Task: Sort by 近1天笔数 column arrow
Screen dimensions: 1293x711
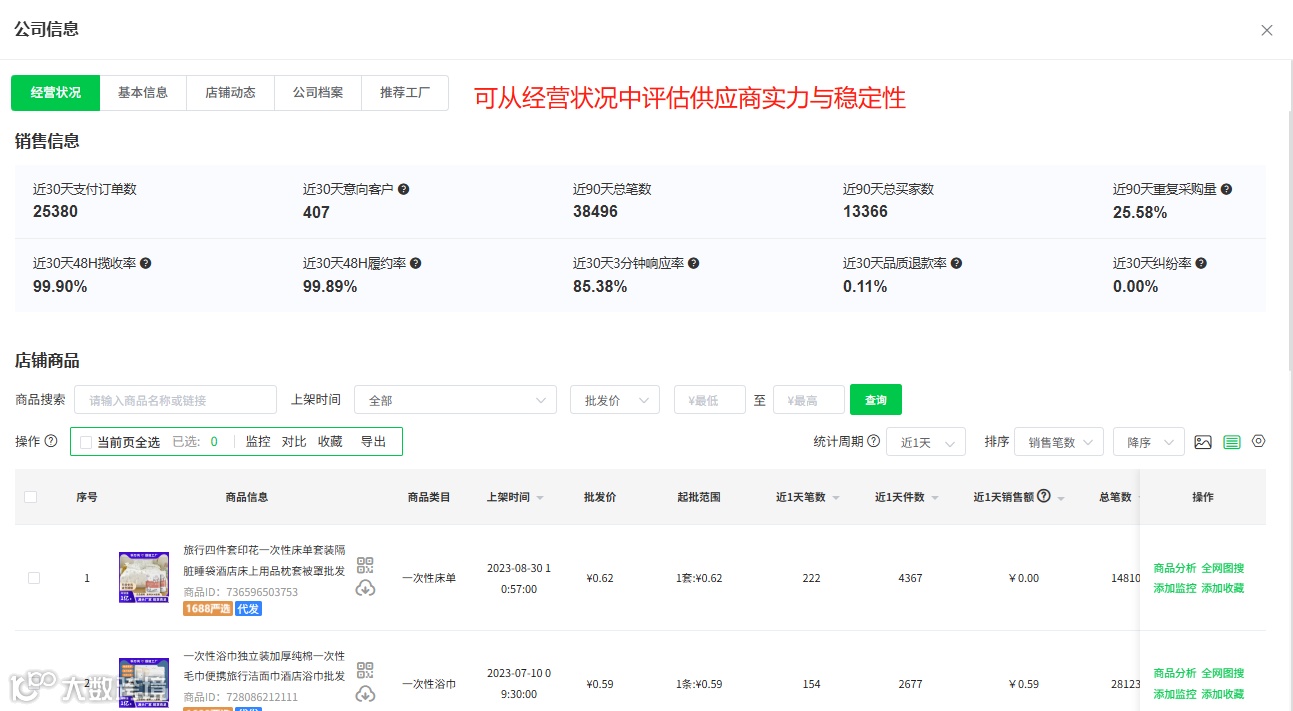Action: [x=835, y=498]
